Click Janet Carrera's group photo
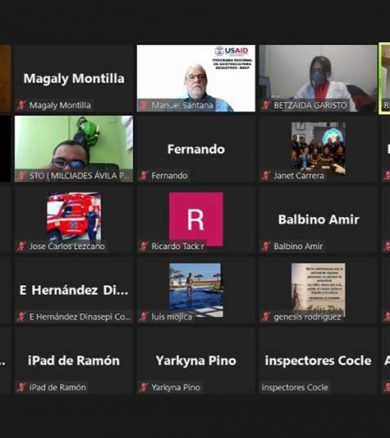This screenshot has width=390, height=438. [x=318, y=149]
